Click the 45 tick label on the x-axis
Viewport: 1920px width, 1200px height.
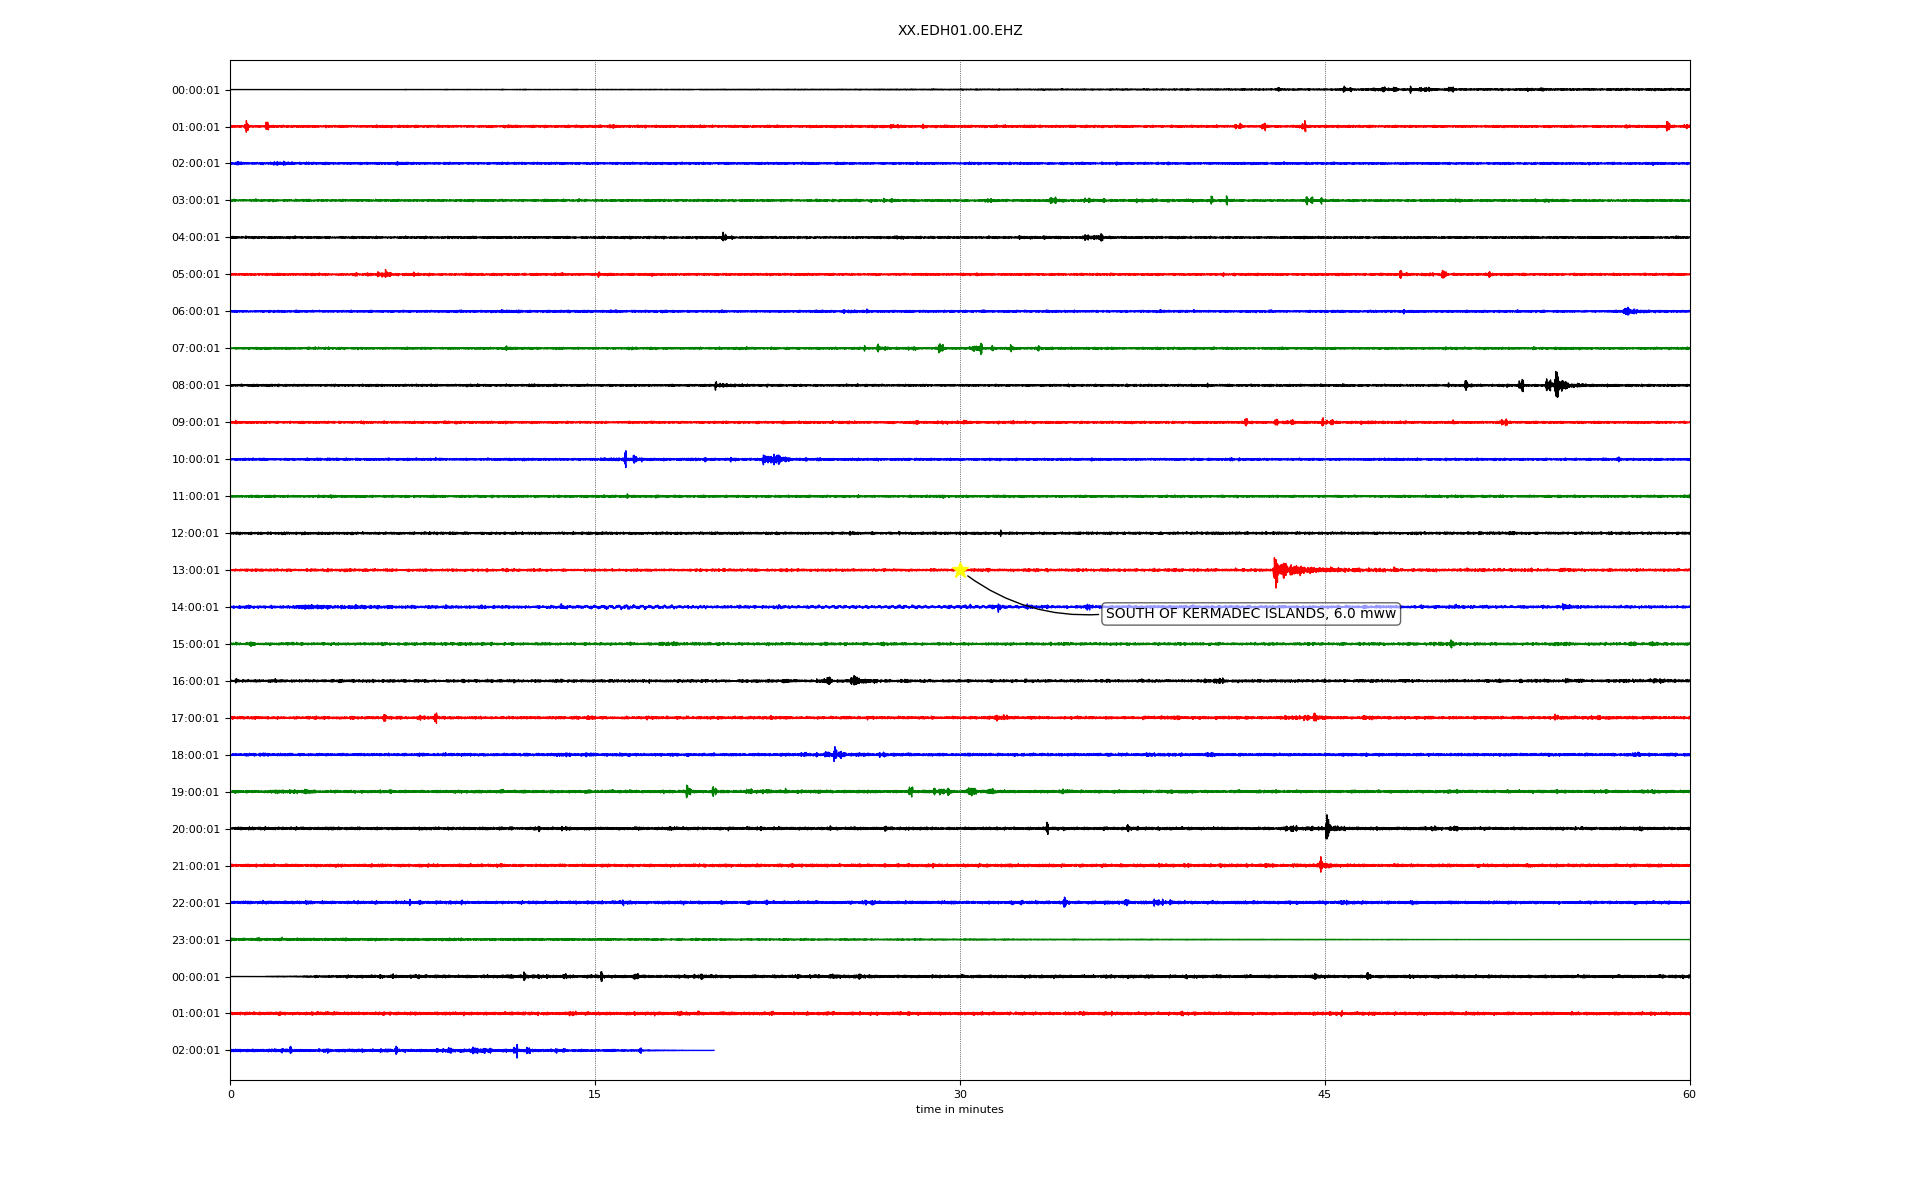pos(1325,1094)
